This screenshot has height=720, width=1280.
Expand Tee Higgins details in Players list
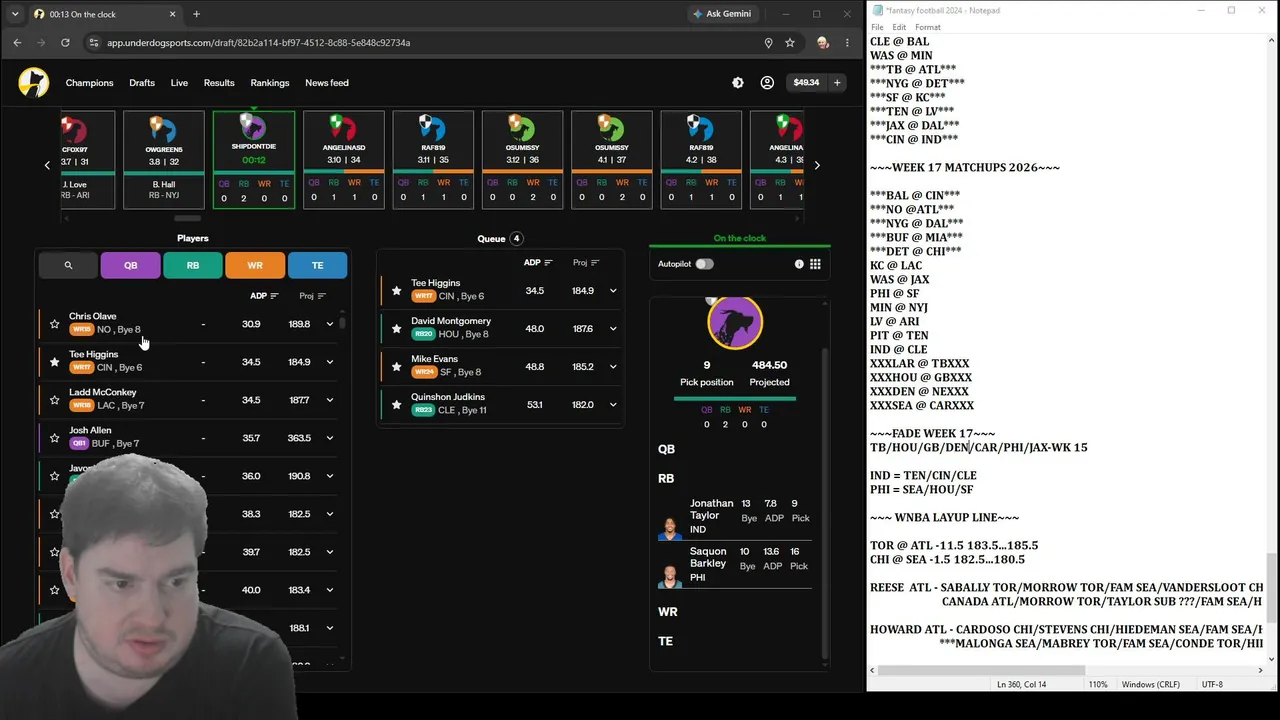329,362
